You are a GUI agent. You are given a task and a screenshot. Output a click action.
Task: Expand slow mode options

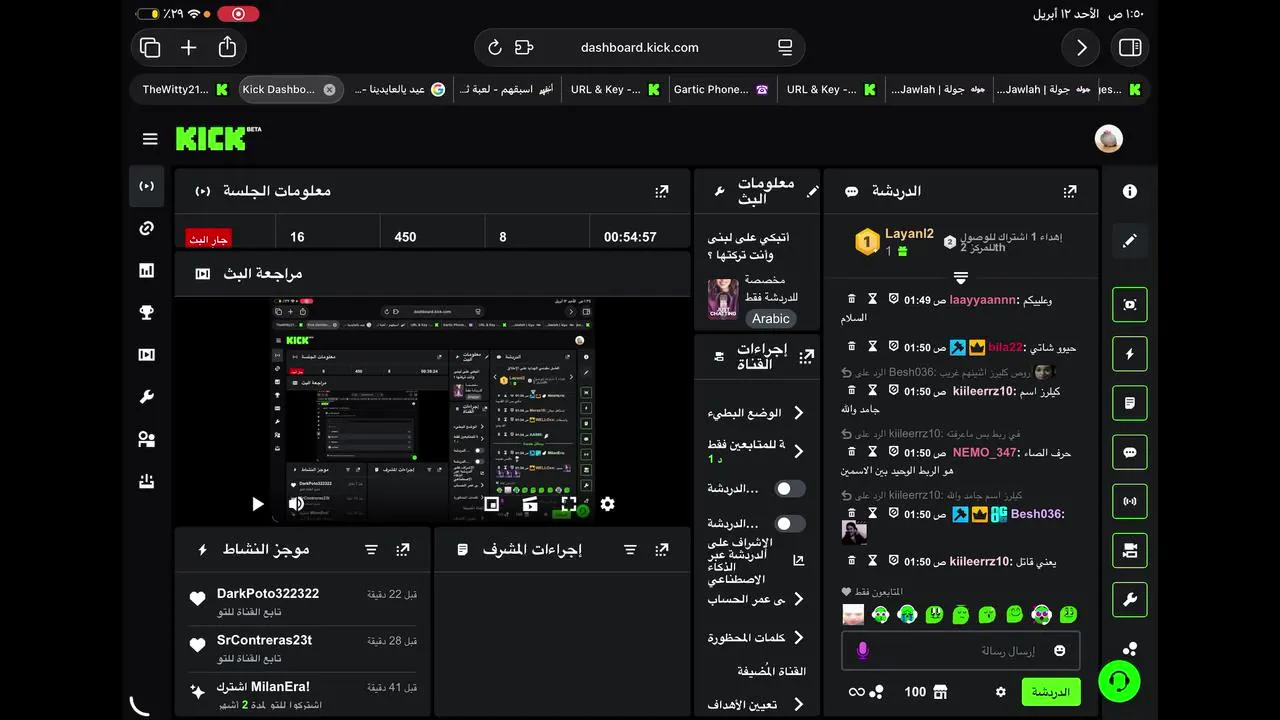pos(798,413)
